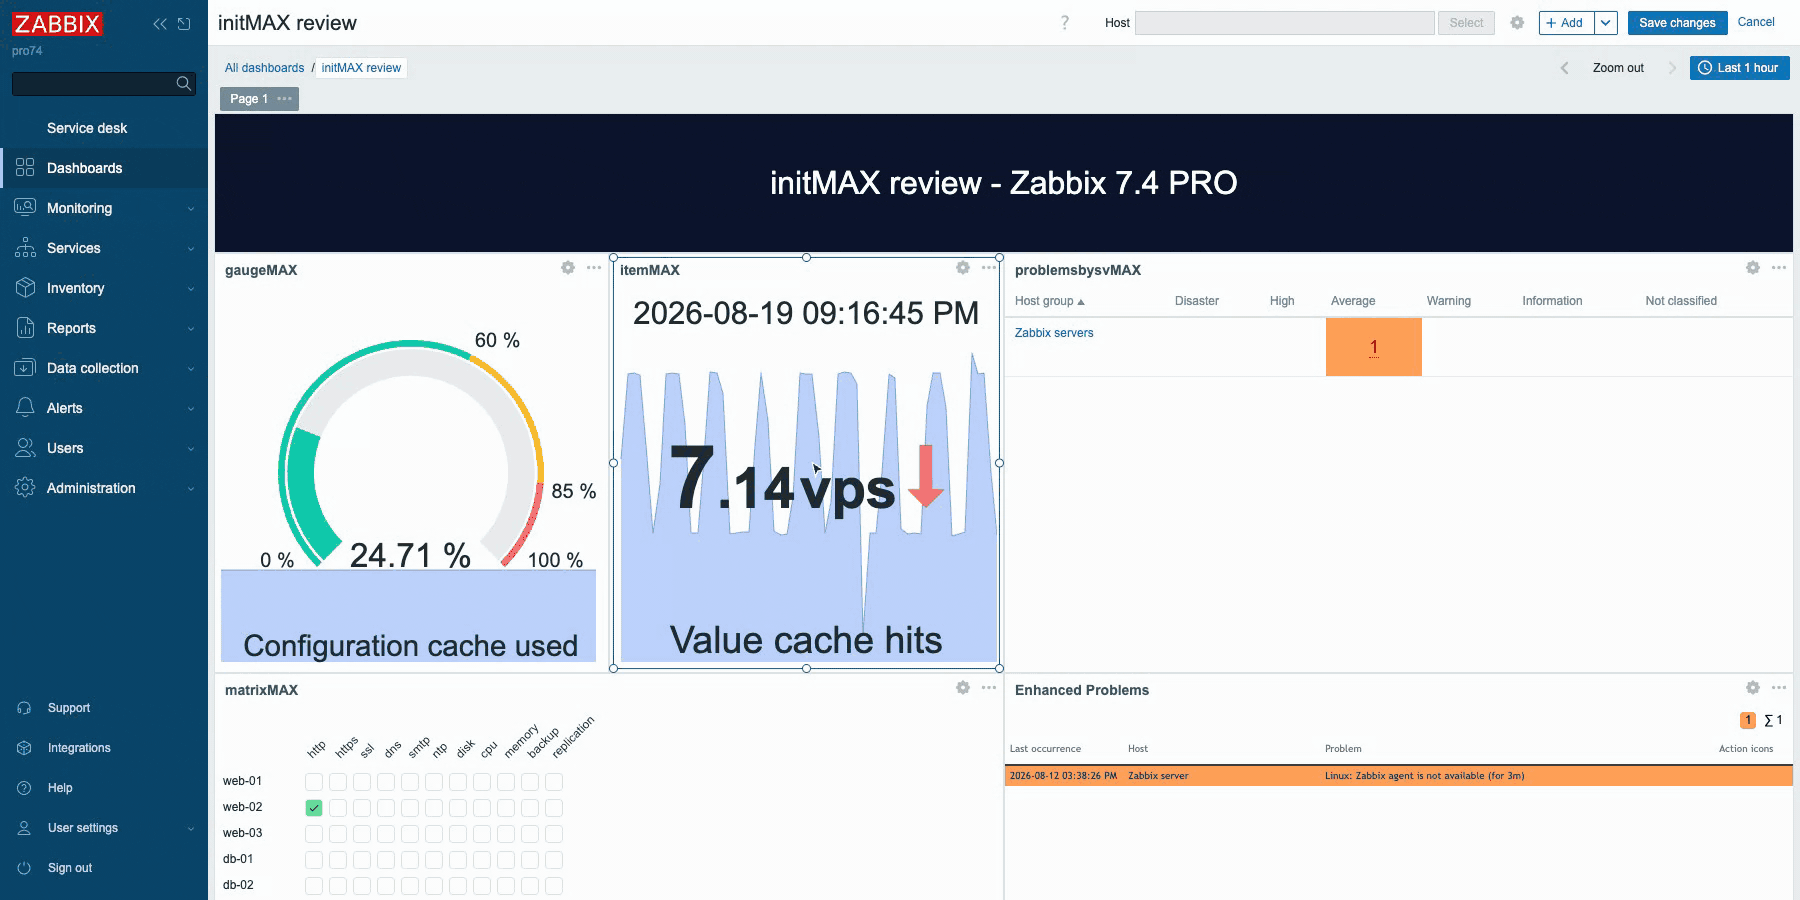Screen dimensions: 1800x900
Task: Sort by Host group column header
Action: (1049, 301)
